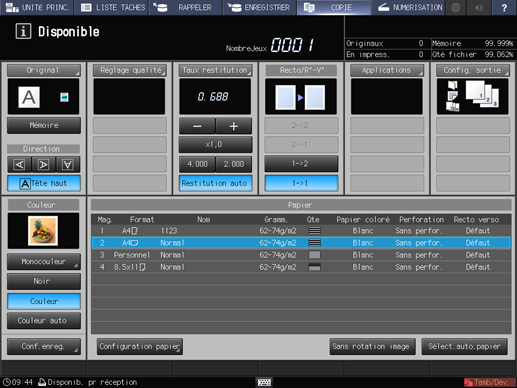Click the clock icon at 09:44
This screenshot has width=517, height=388.
tap(6, 382)
